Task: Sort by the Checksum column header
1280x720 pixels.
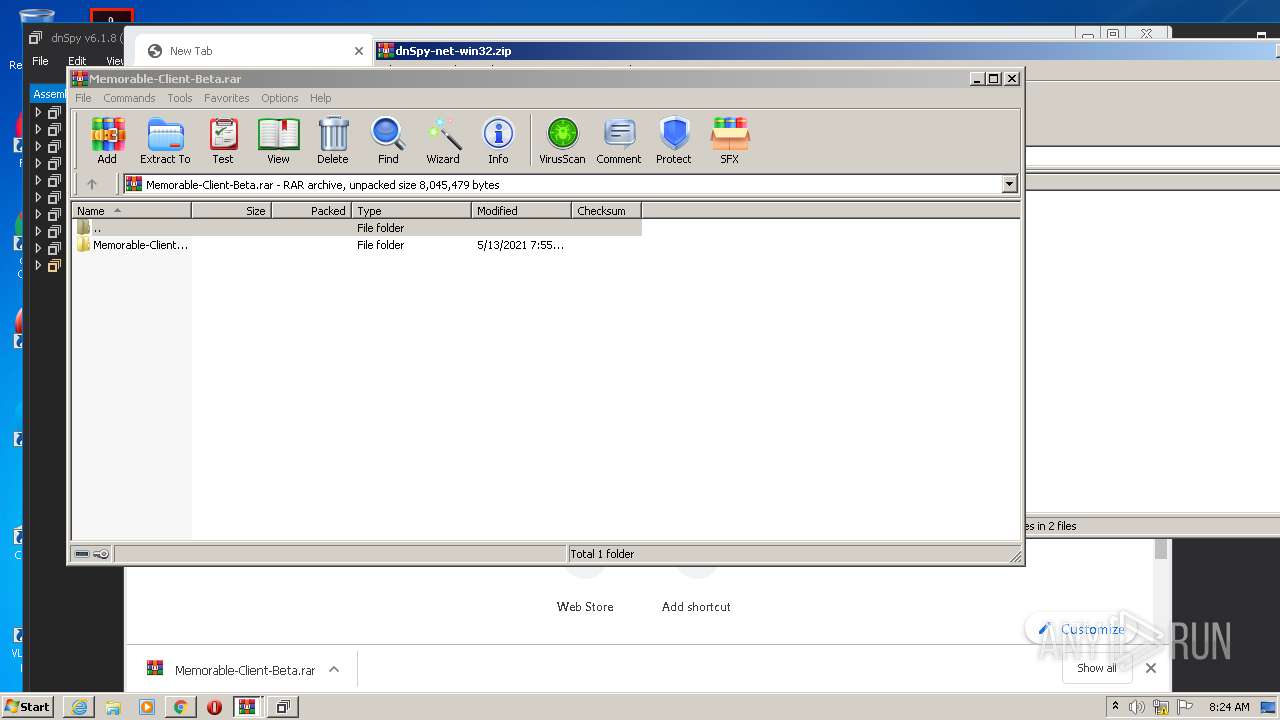Action: tap(606, 211)
